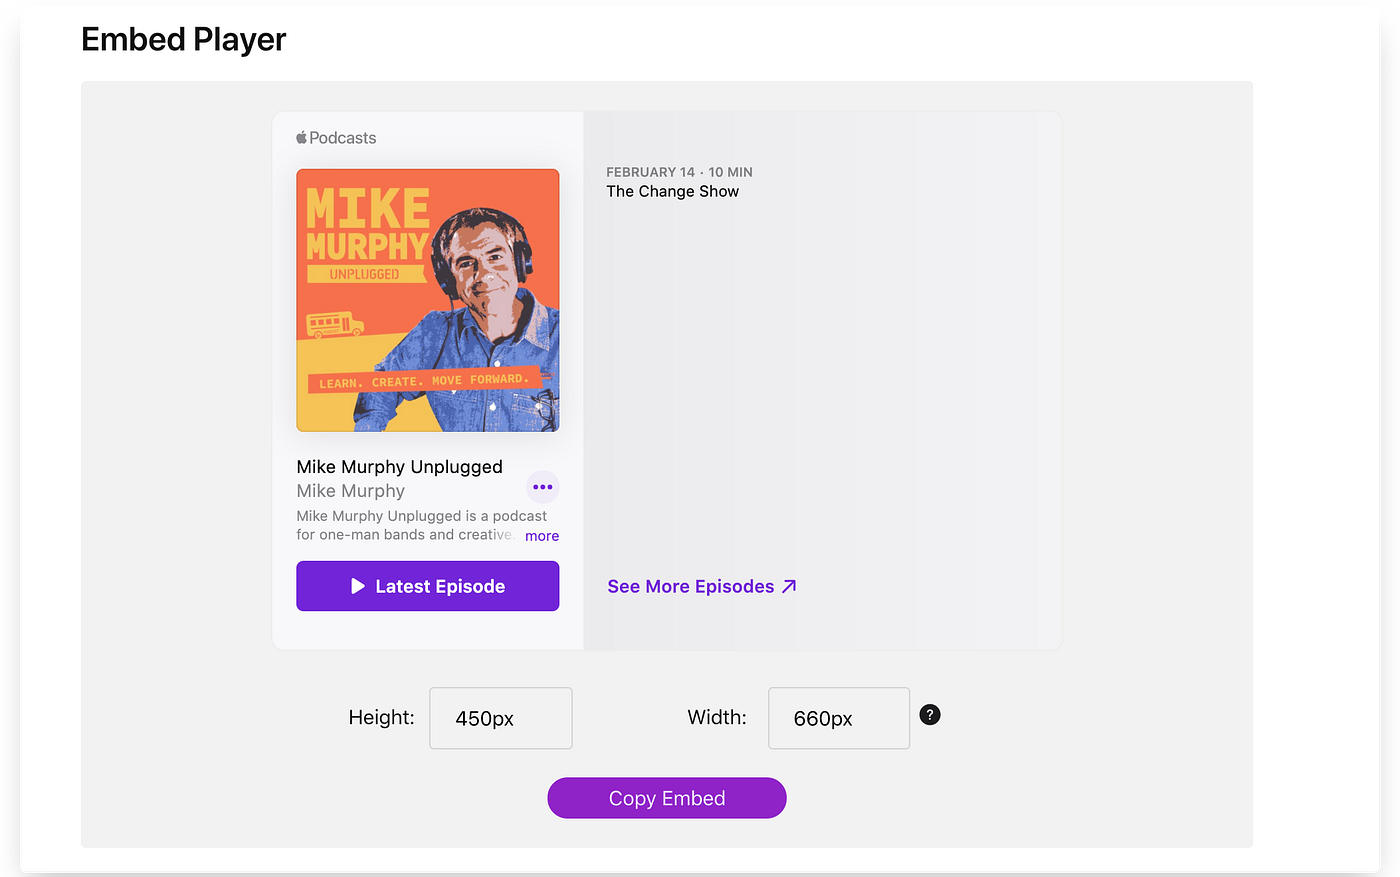Click the 'Height:' label
The width and height of the screenshot is (1400, 877).
(381, 717)
